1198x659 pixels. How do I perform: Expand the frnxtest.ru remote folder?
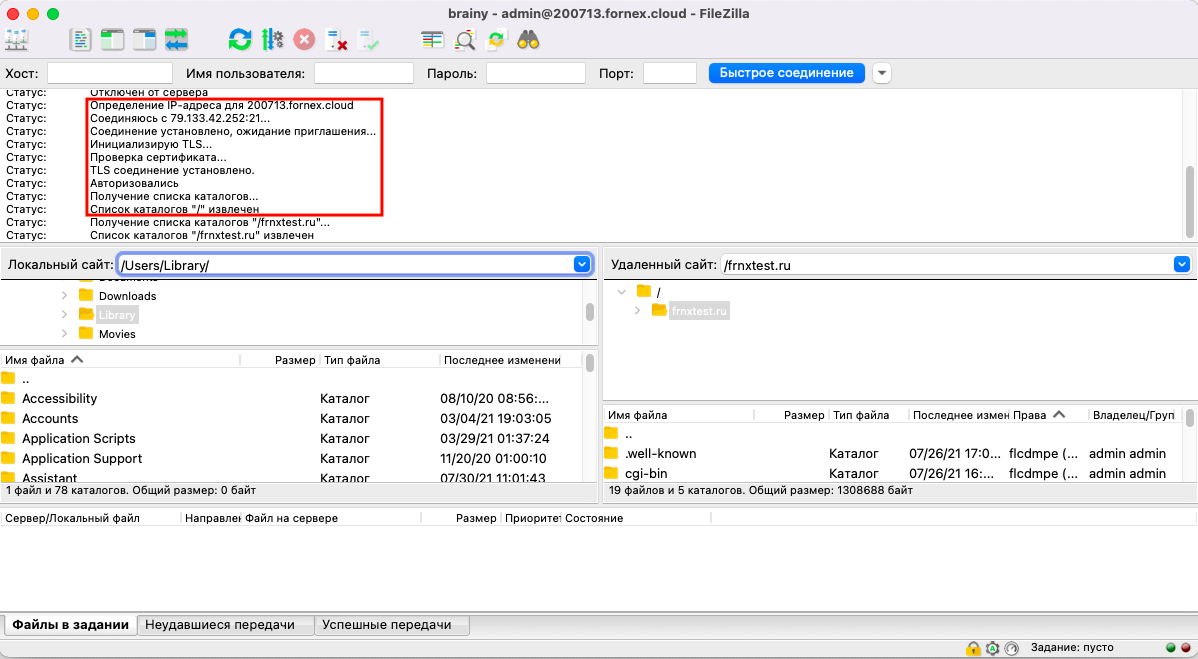637,311
